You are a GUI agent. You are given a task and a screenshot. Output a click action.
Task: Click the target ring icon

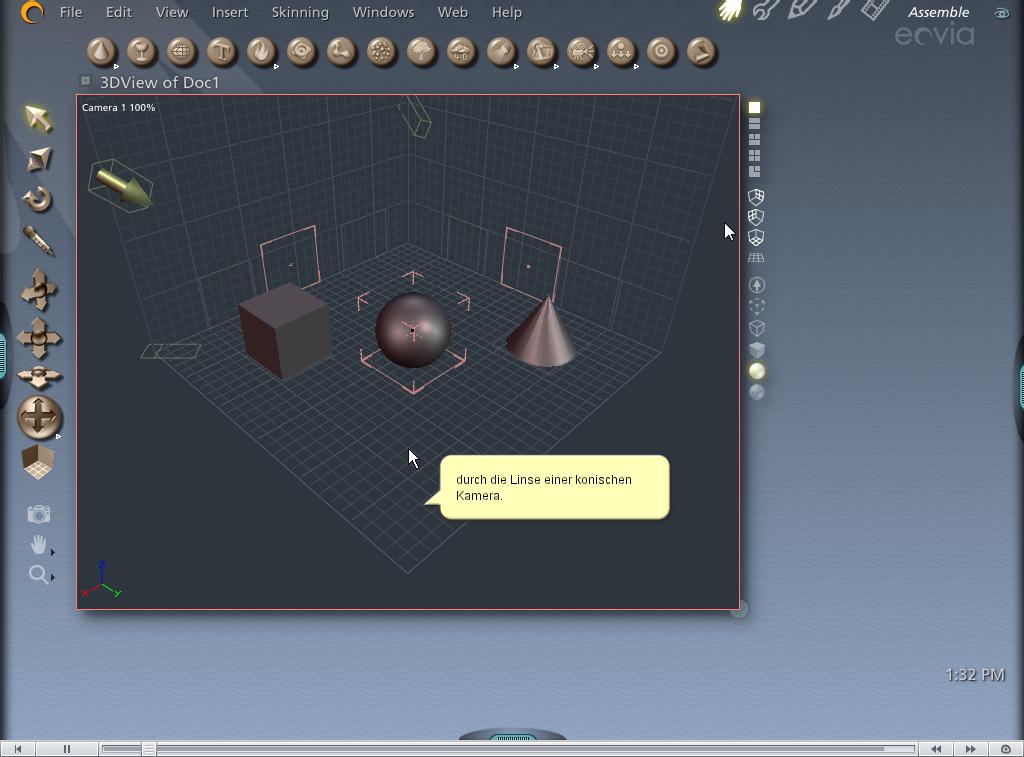(662, 52)
